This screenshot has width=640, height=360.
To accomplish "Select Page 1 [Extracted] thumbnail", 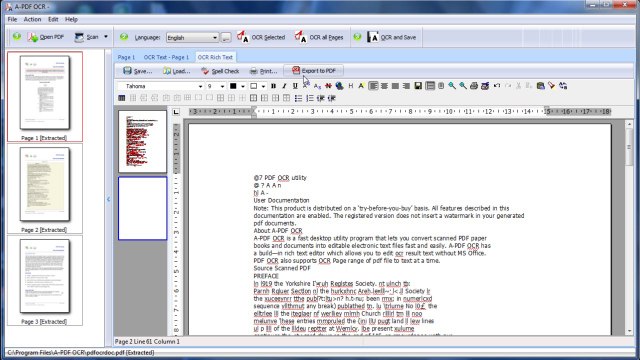I will pyautogui.click(x=44, y=97).
